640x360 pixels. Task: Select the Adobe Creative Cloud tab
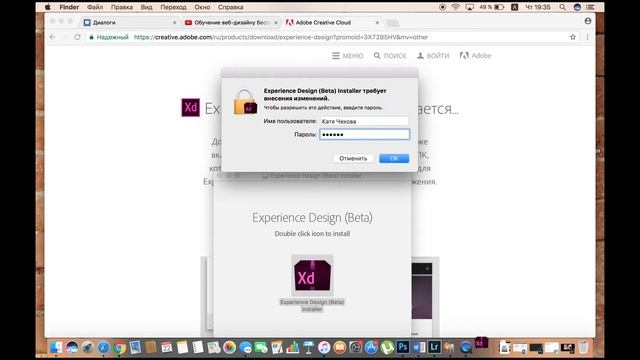(x=332, y=22)
